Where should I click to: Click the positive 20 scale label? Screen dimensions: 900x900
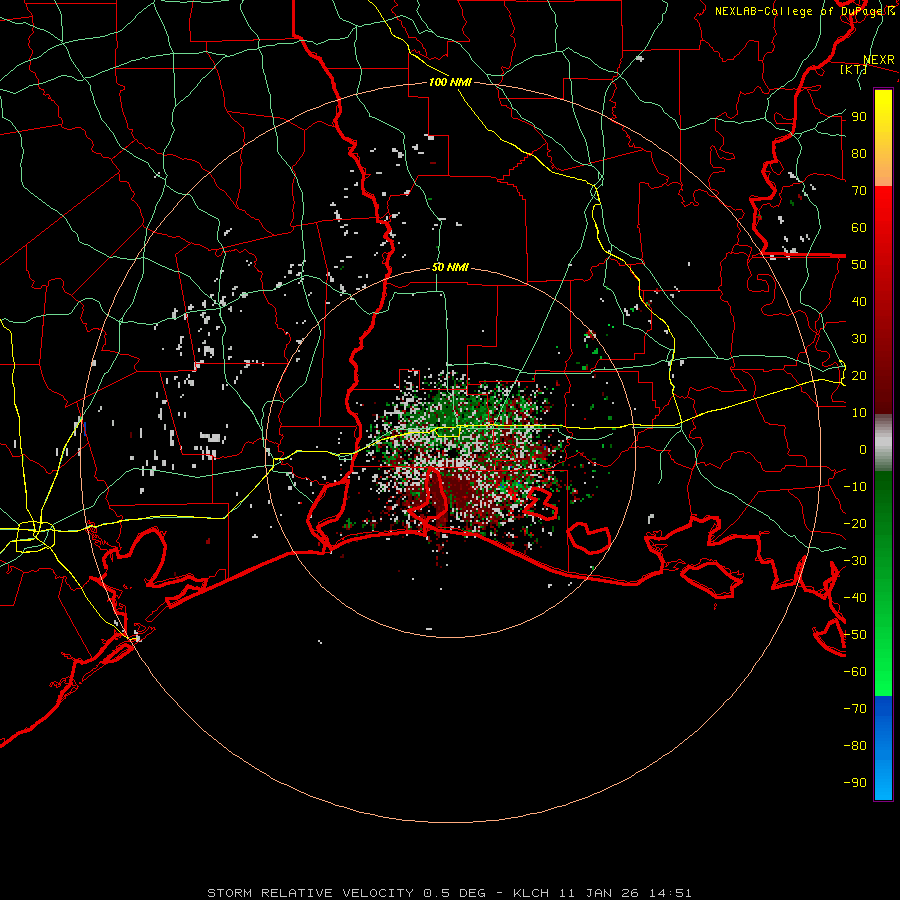859,376
